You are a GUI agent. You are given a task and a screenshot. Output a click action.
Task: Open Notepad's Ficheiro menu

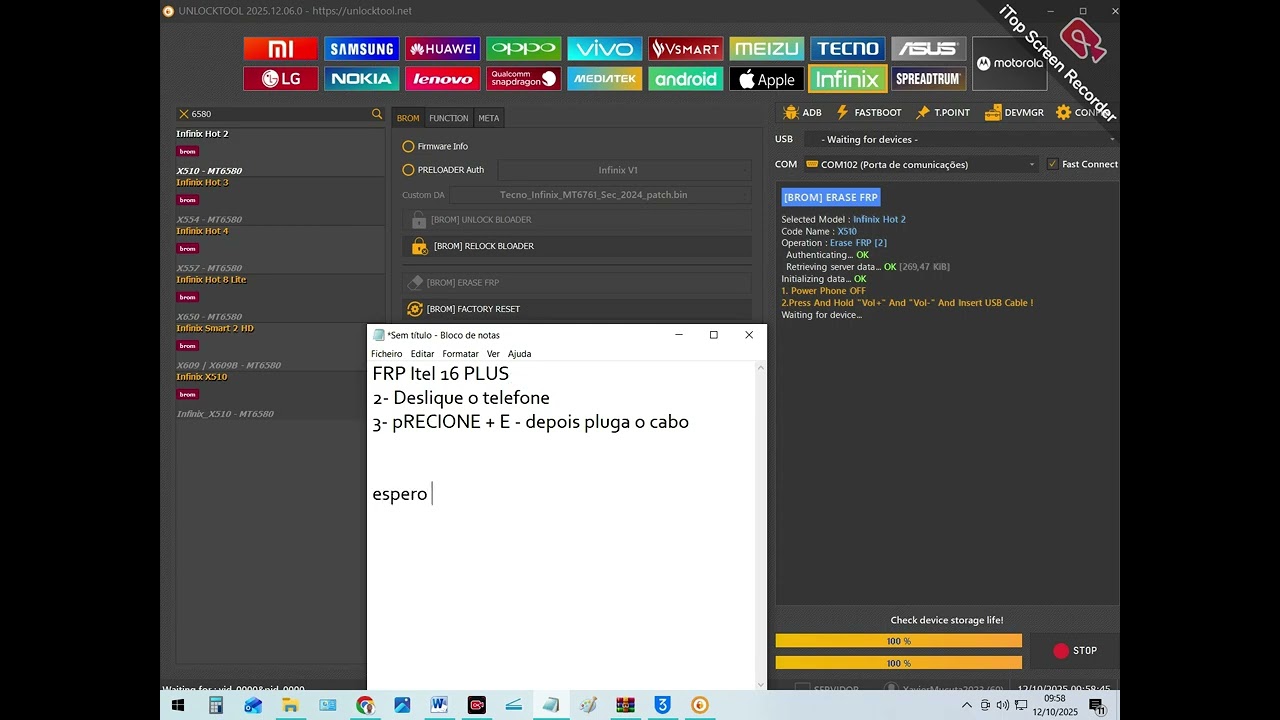pos(387,354)
